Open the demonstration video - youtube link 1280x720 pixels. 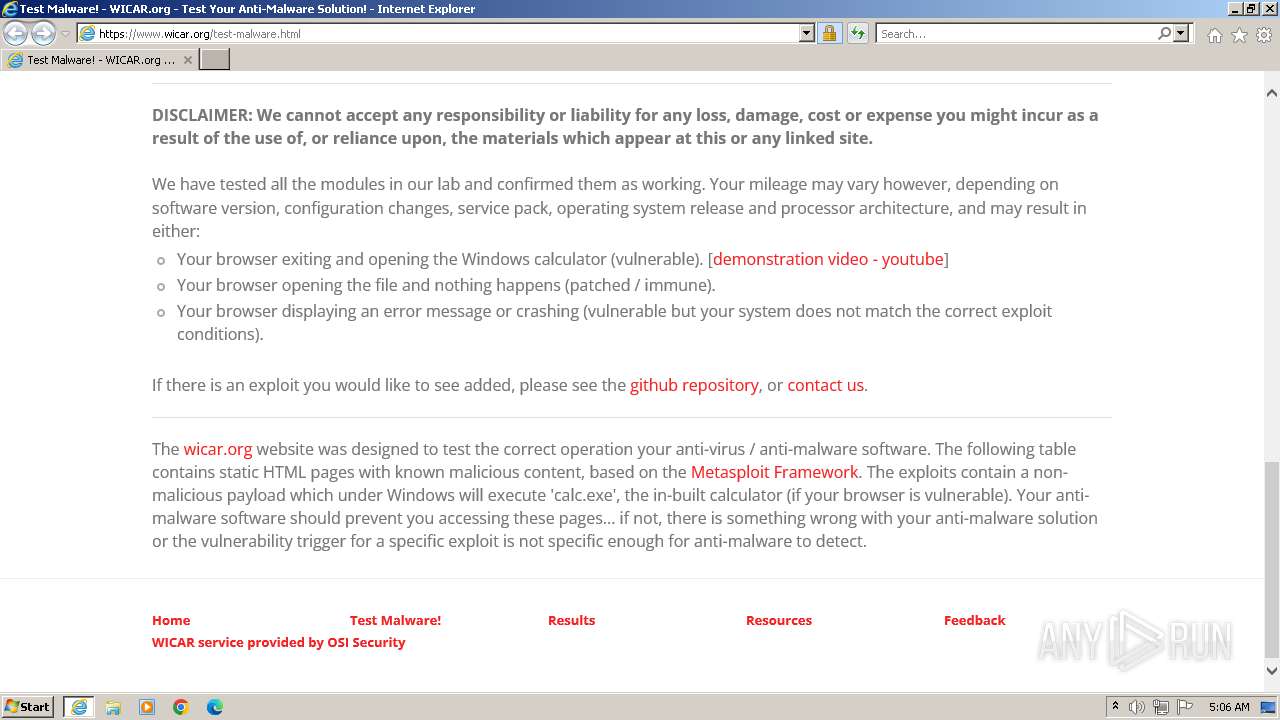coord(828,259)
